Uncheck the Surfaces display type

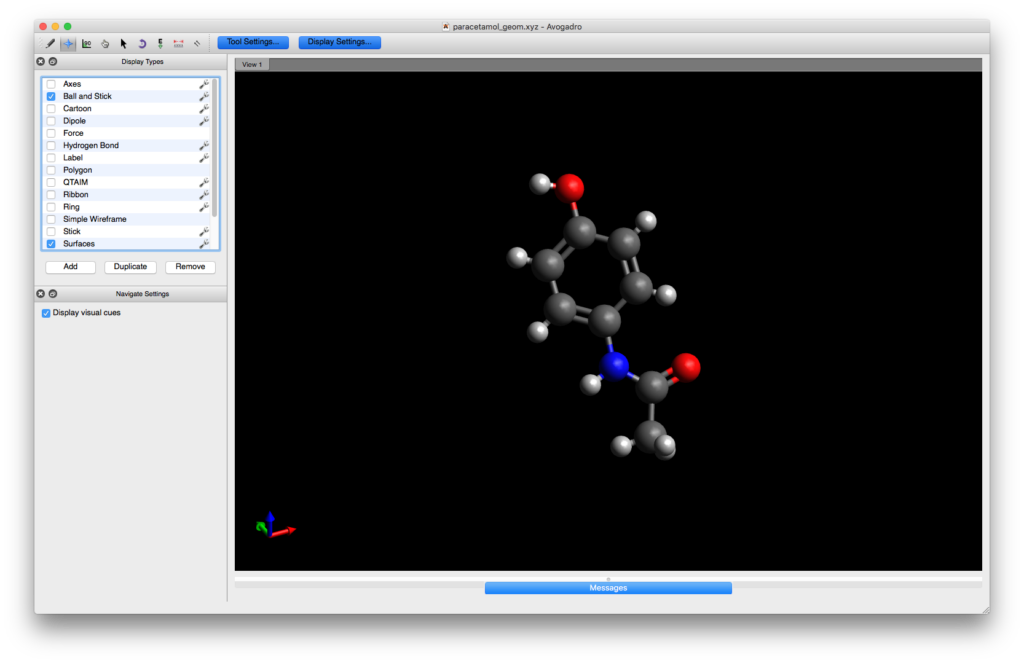(51, 244)
